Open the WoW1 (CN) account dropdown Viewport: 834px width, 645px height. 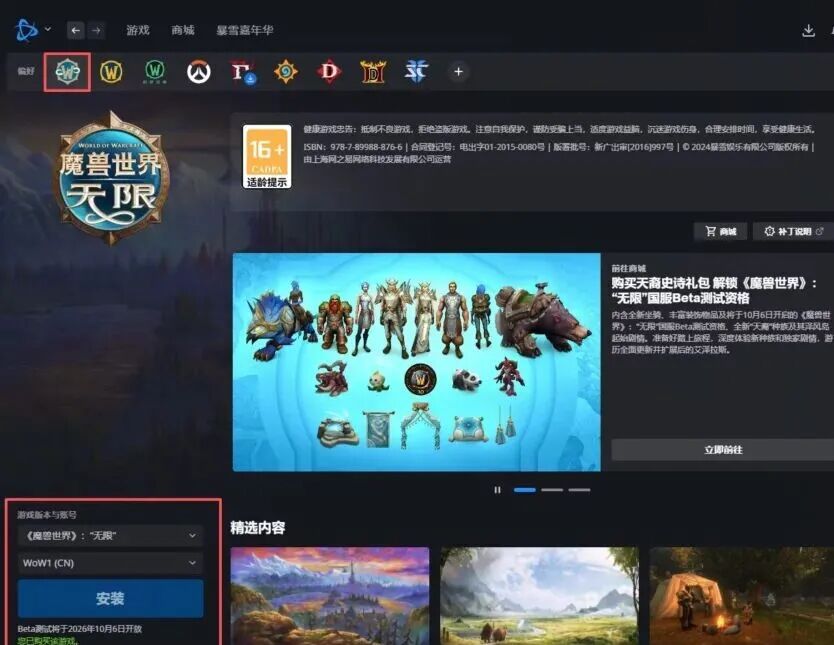tap(111, 563)
